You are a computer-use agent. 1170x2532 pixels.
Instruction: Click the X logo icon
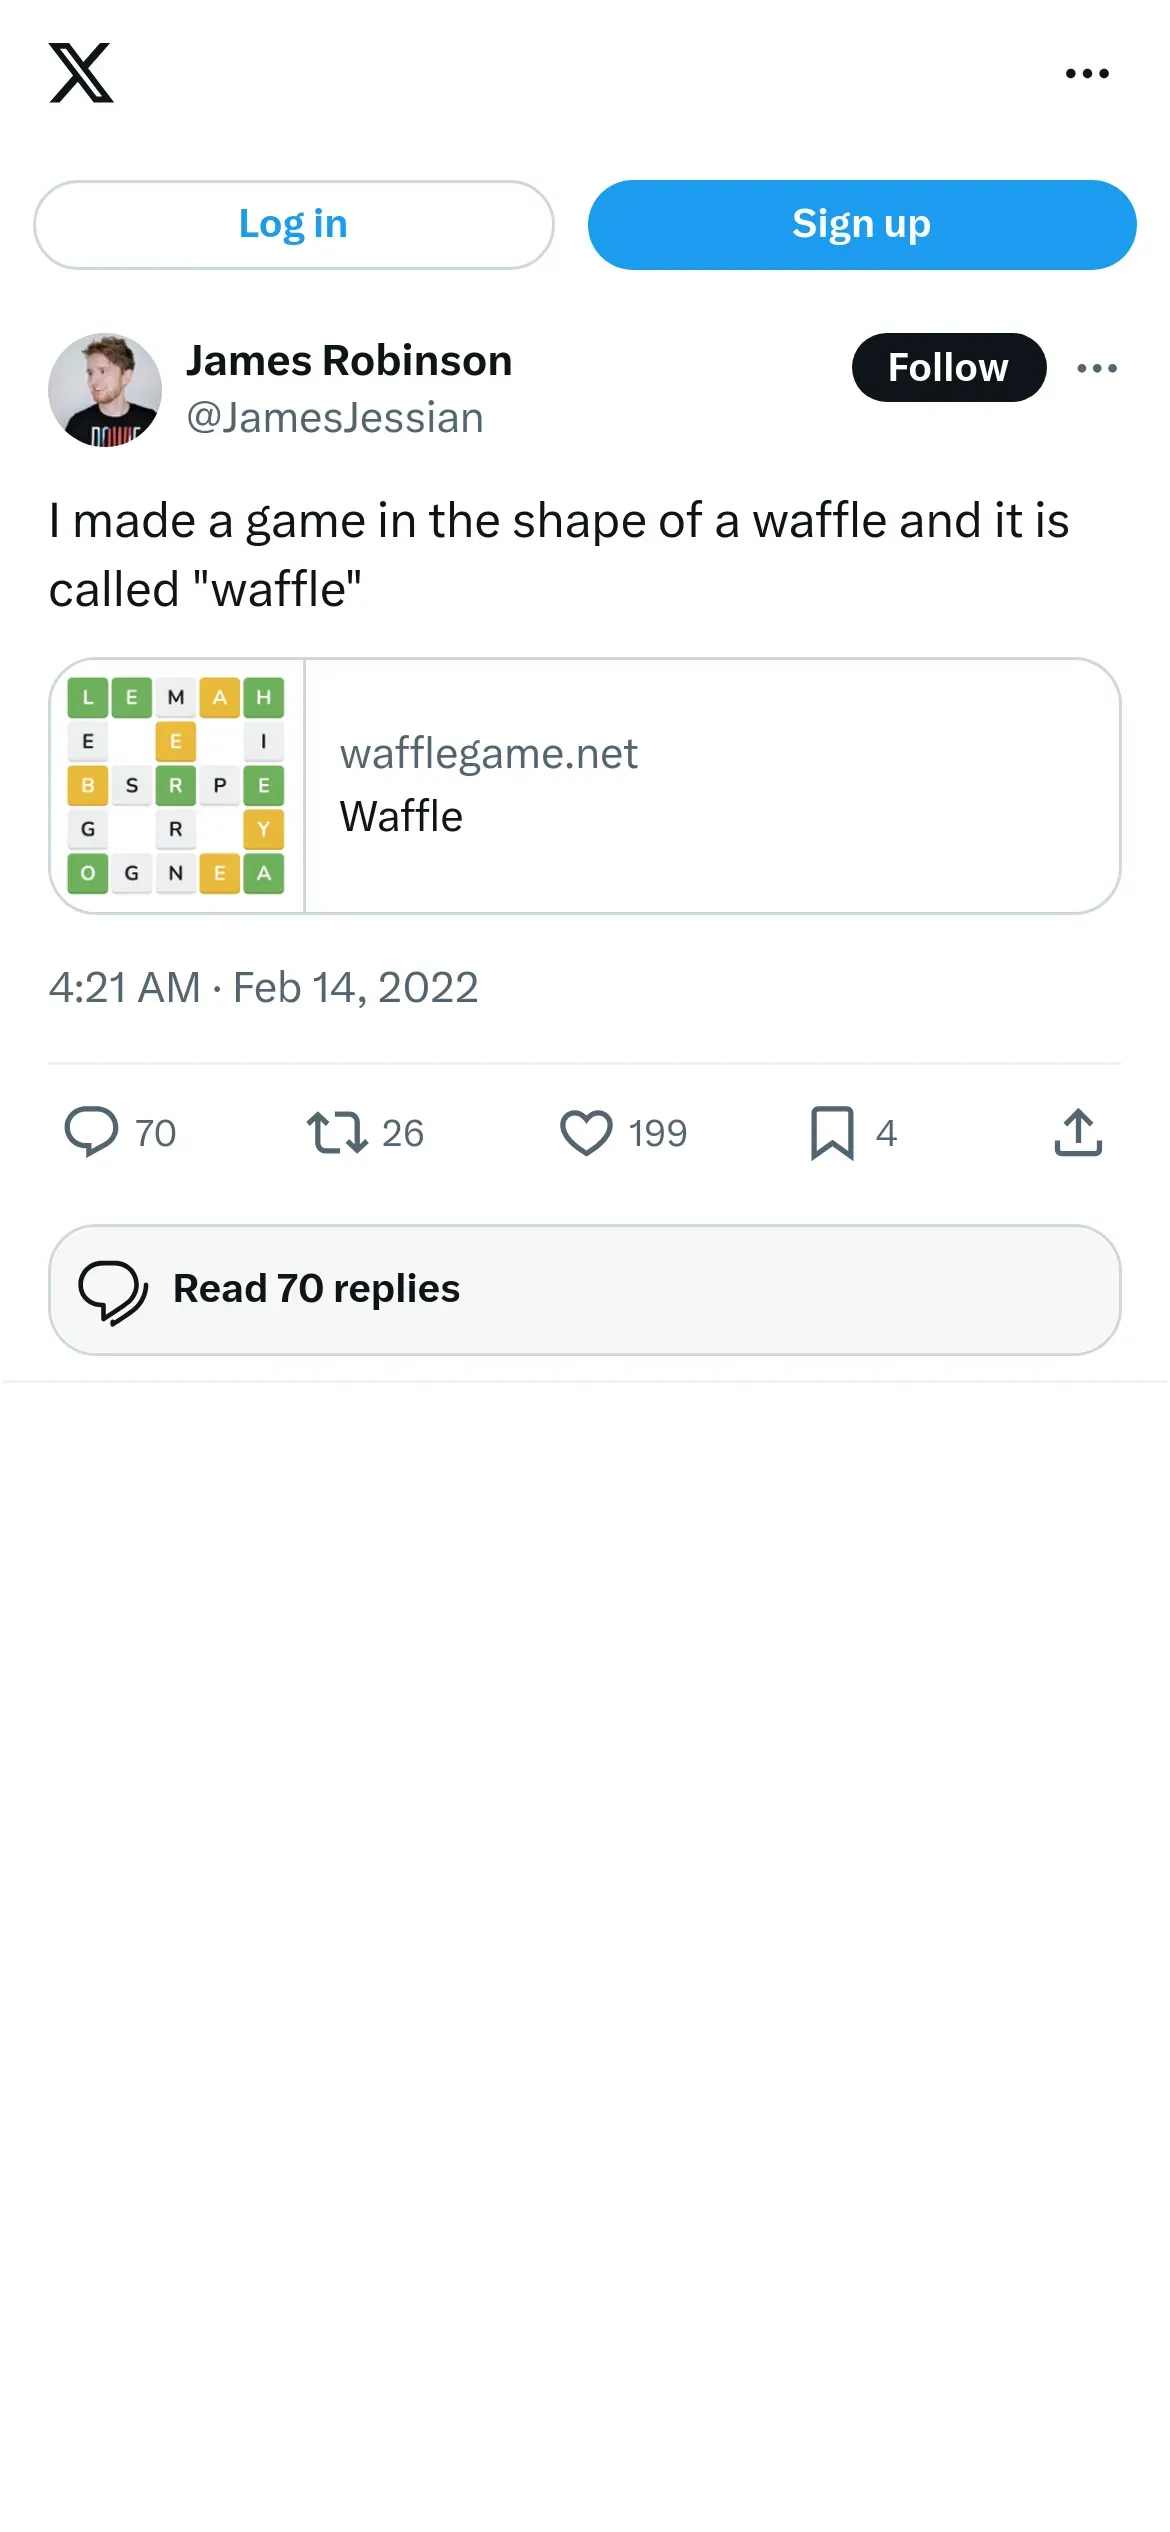(x=81, y=73)
